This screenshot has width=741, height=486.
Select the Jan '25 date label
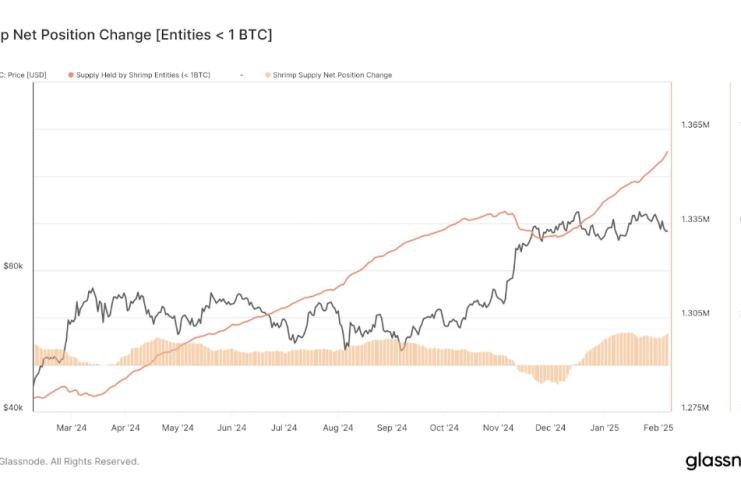point(603,428)
